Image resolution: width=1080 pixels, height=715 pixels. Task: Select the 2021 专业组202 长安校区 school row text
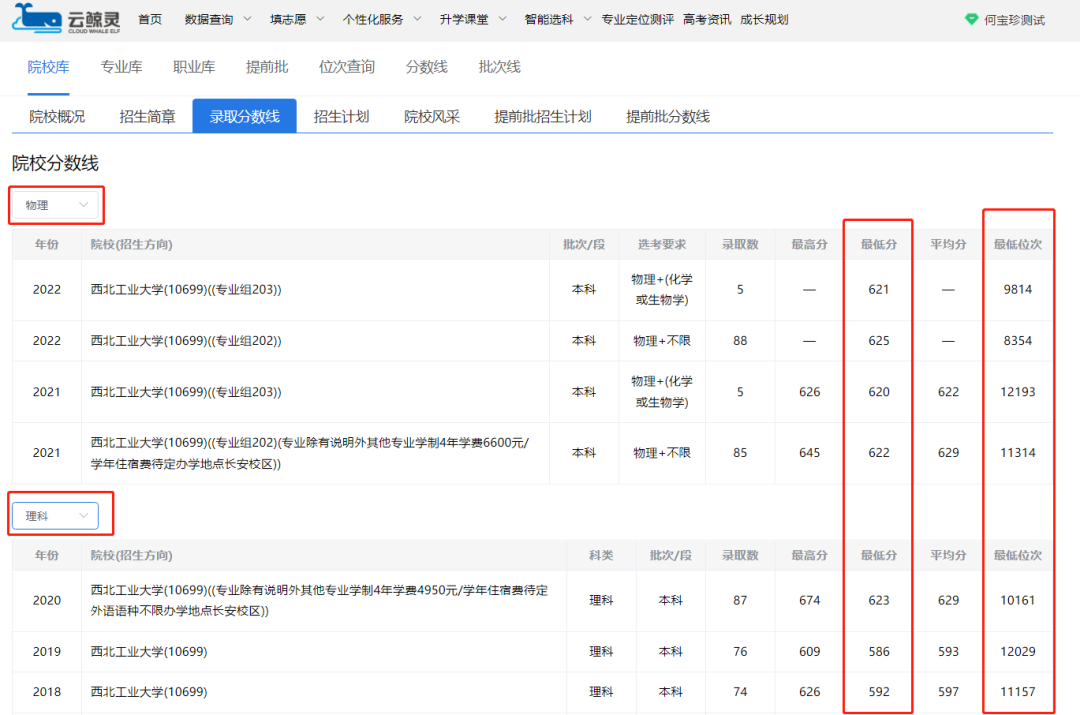click(x=310, y=453)
